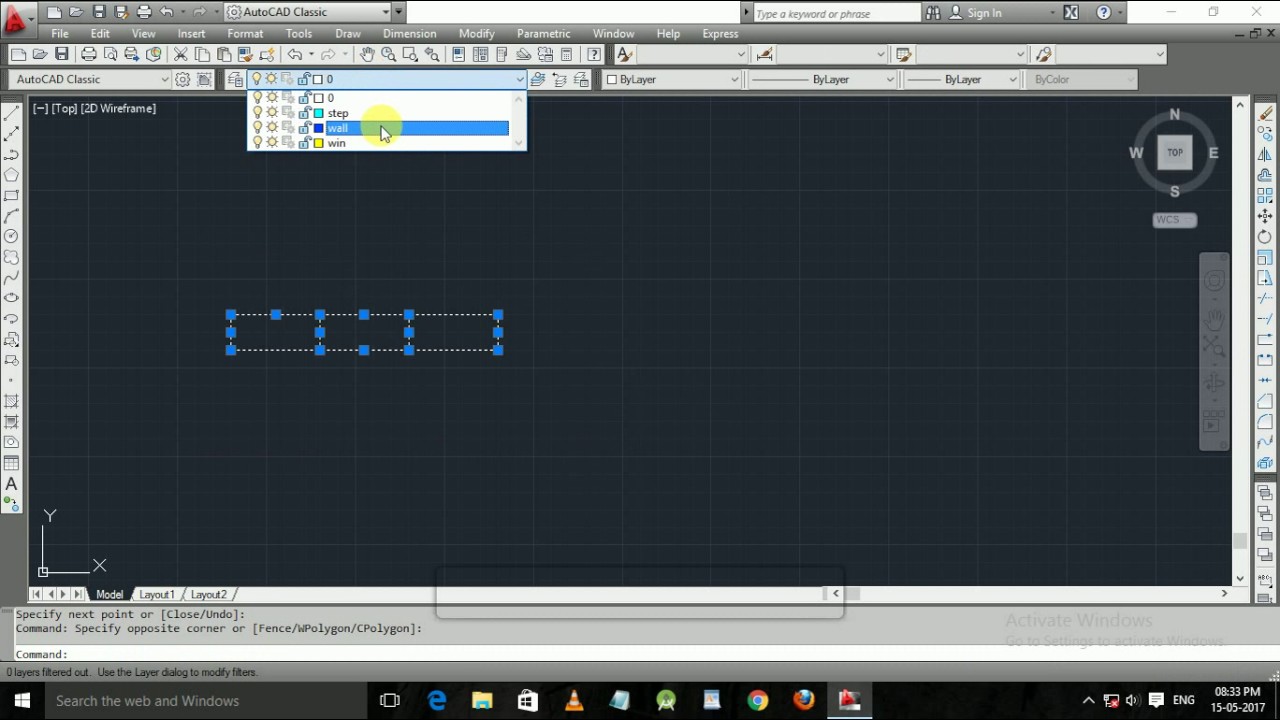Screen dimensions: 1280x720
Task: Click the Erase tool in Modify toolbar
Action: tap(1265, 112)
